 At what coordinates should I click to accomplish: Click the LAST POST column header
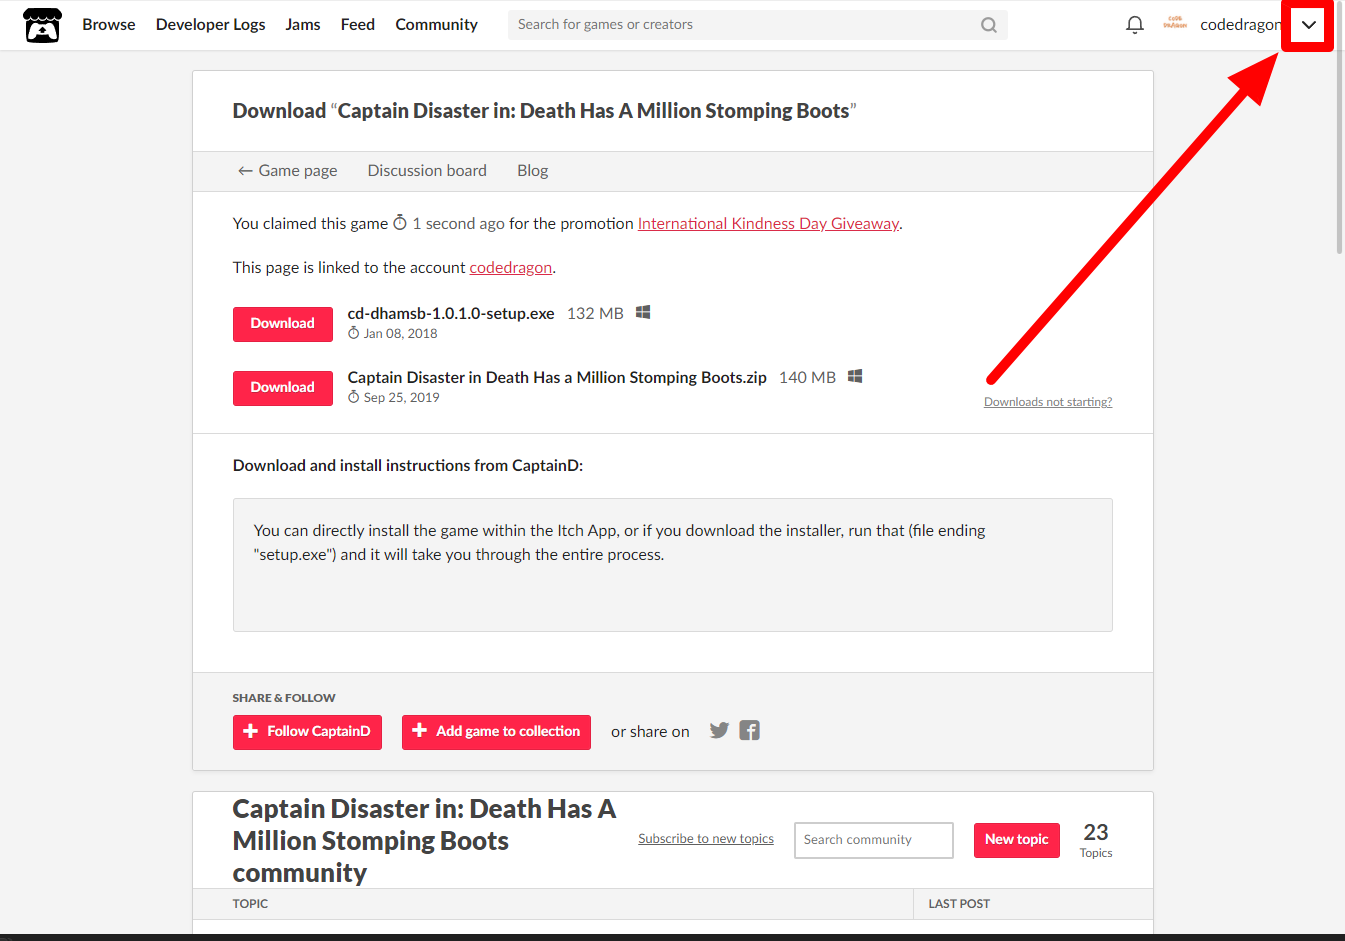(x=959, y=904)
